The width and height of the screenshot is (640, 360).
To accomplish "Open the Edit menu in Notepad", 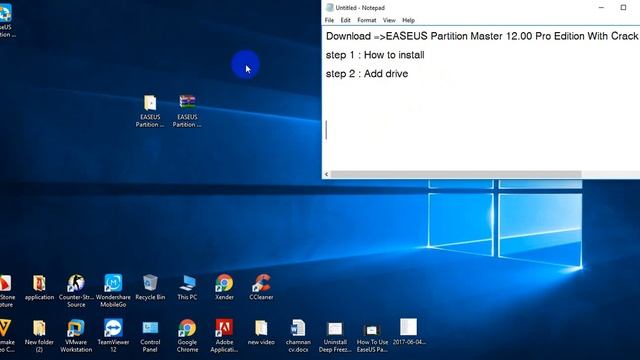I will (x=345, y=20).
